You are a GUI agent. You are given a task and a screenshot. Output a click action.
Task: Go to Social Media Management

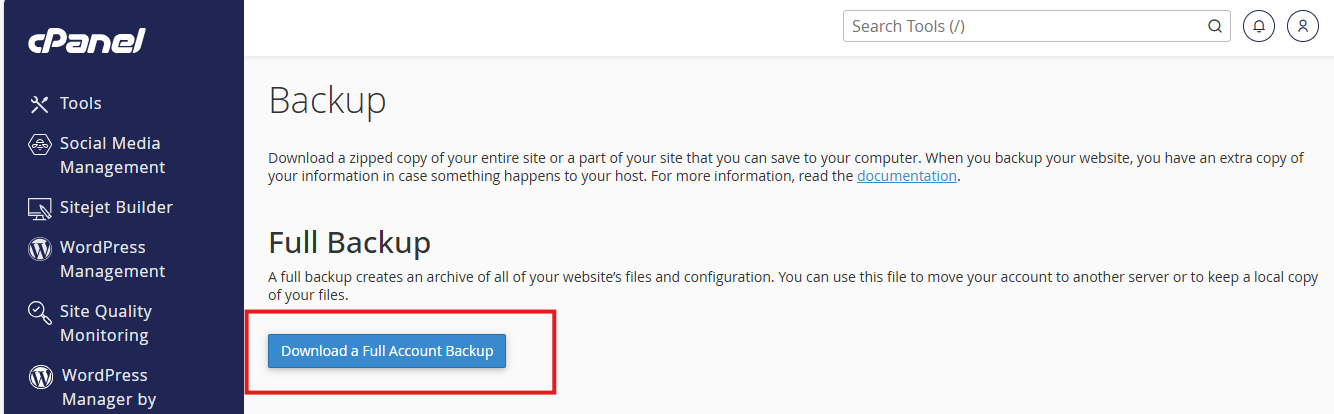point(112,156)
